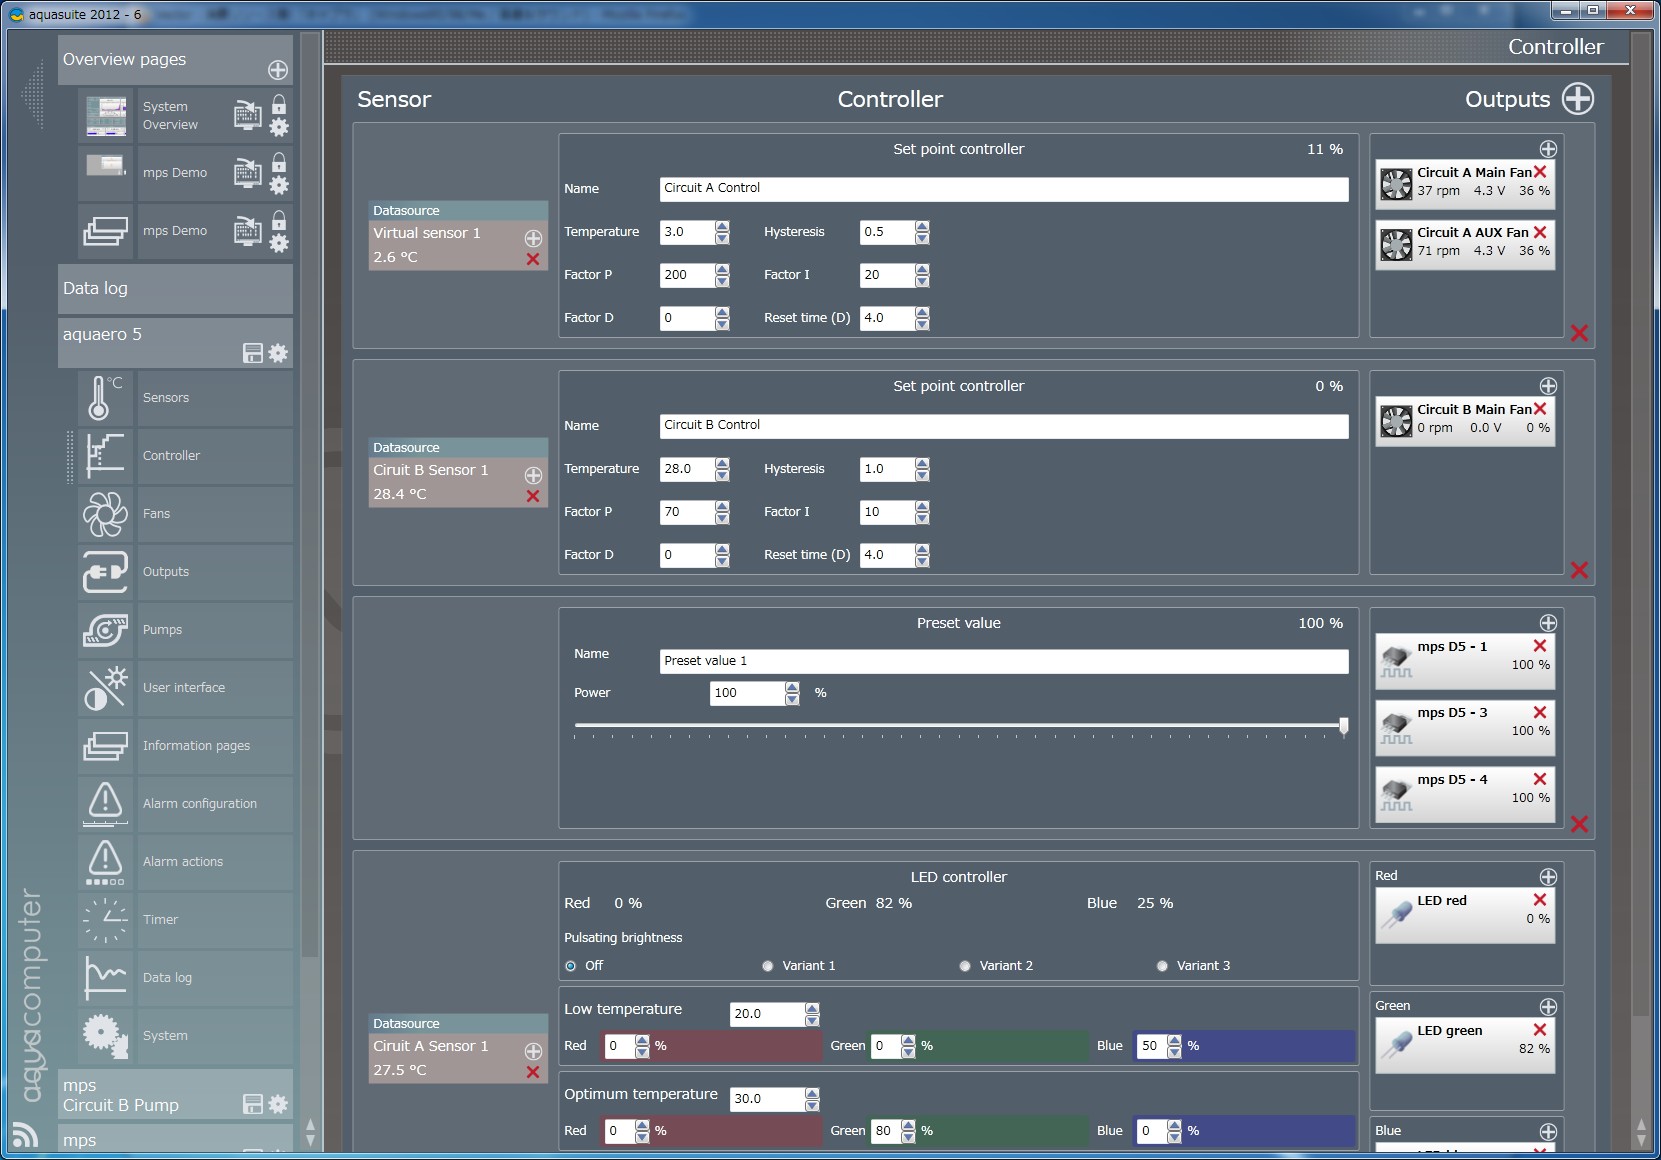This screenshot has height=1160, width=1661.
Task: Click the Circuit B Control name field
Action: coord(1003,426)
